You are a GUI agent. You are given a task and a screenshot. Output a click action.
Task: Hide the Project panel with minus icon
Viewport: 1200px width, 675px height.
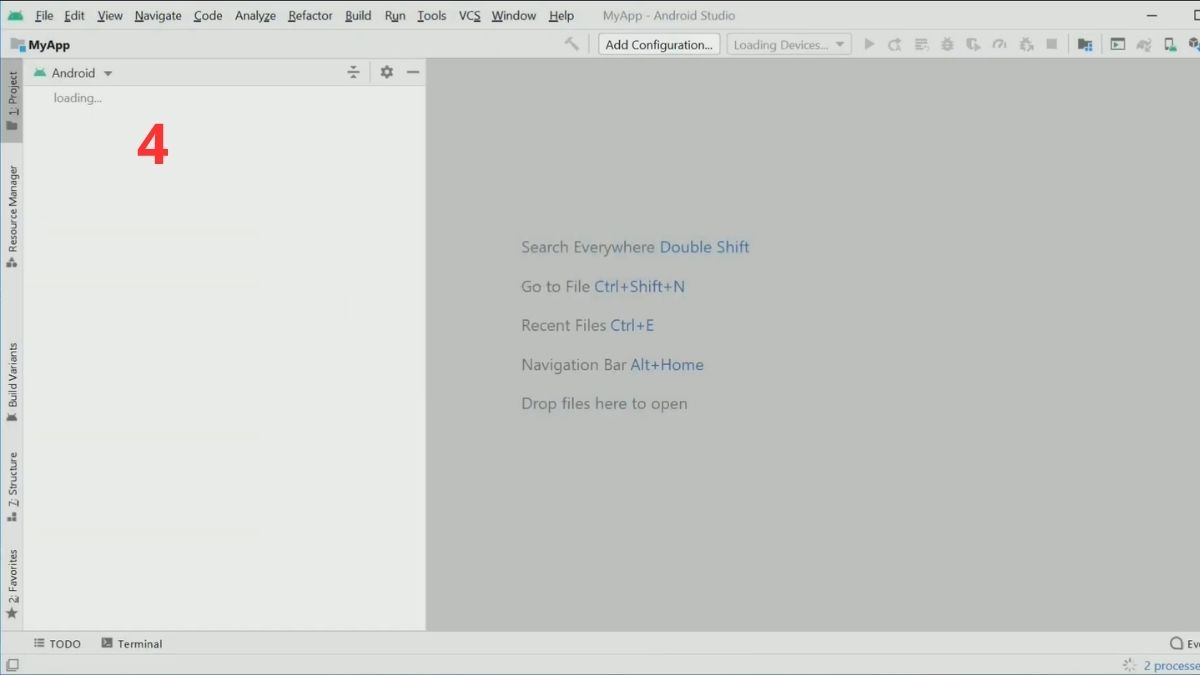[413, 72]
